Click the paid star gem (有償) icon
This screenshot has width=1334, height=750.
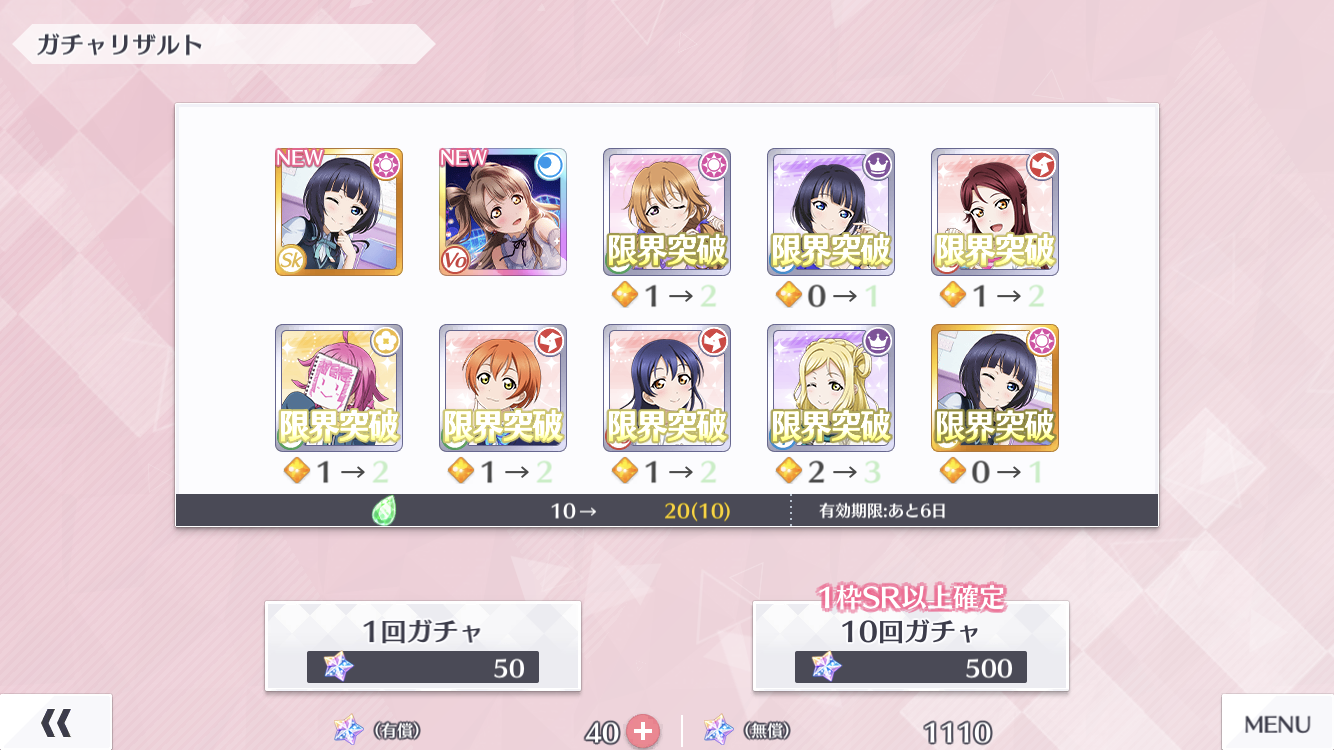click(x=349, y=731)
